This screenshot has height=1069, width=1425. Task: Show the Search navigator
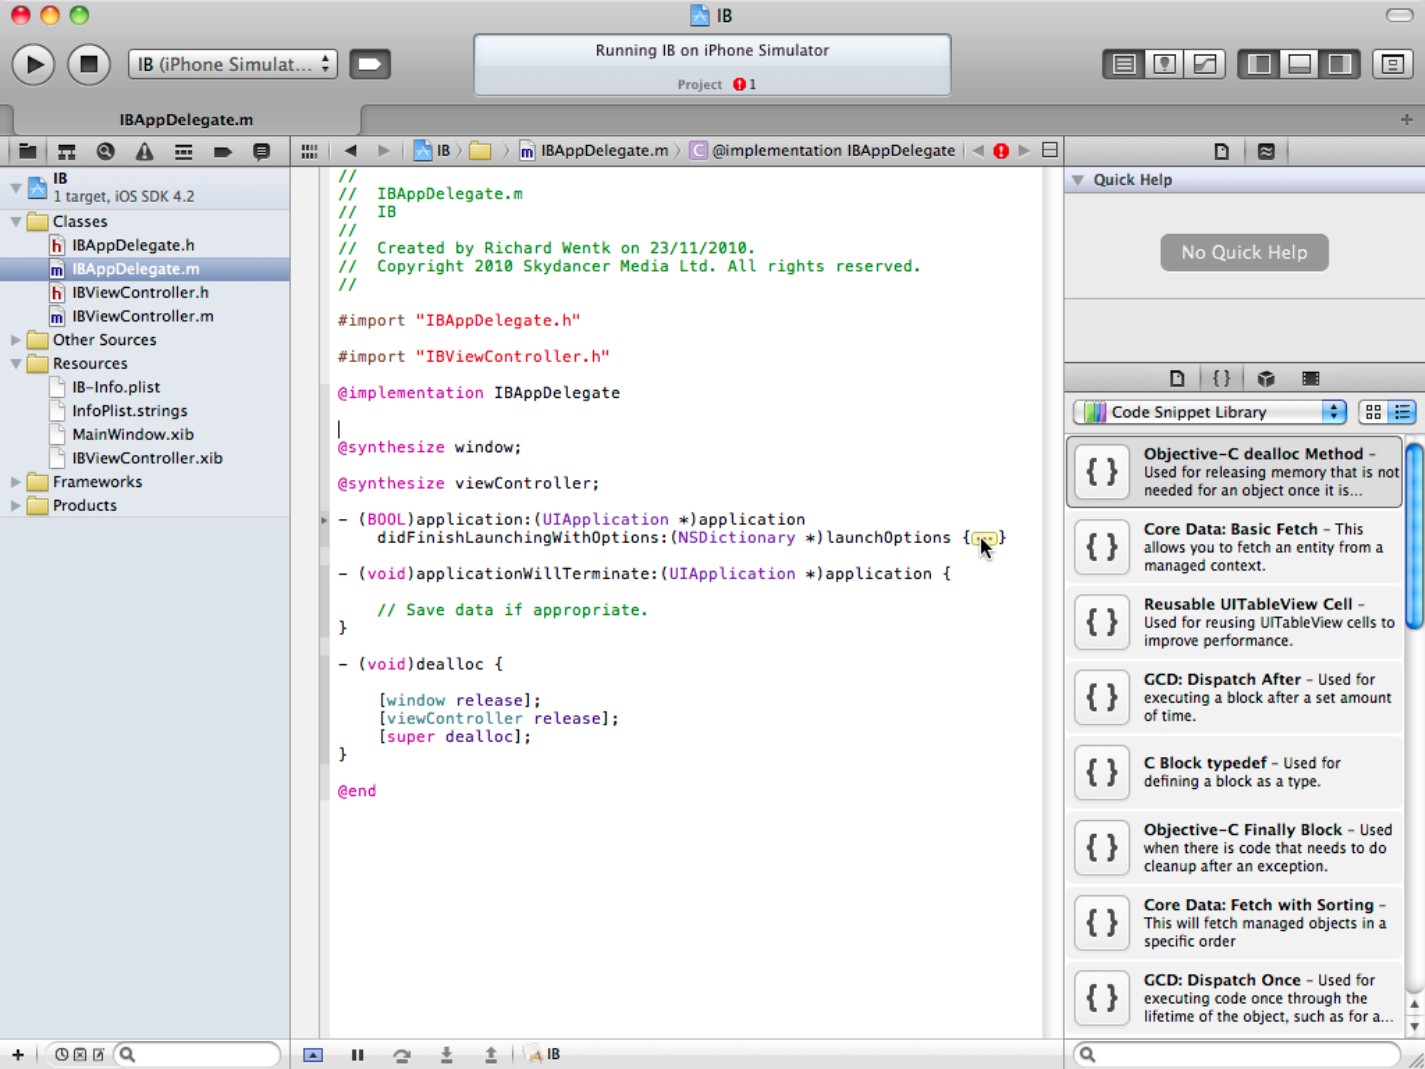point(105,151)
